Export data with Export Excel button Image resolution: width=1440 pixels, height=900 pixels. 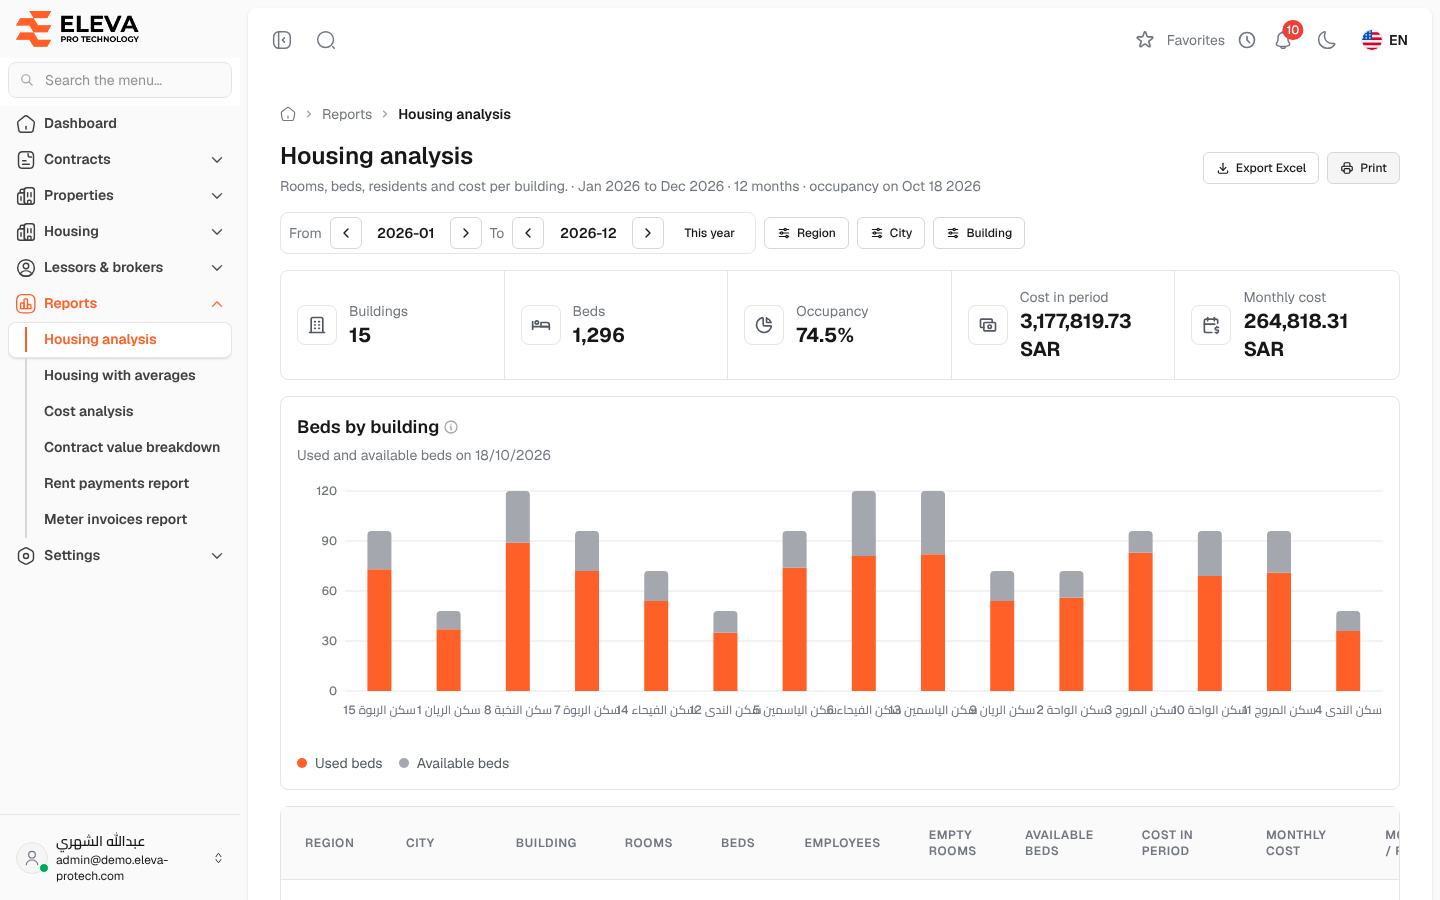coord(1261,168)
